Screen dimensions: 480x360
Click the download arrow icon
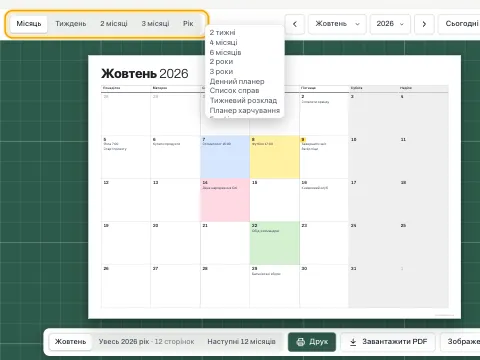(353, 342)
